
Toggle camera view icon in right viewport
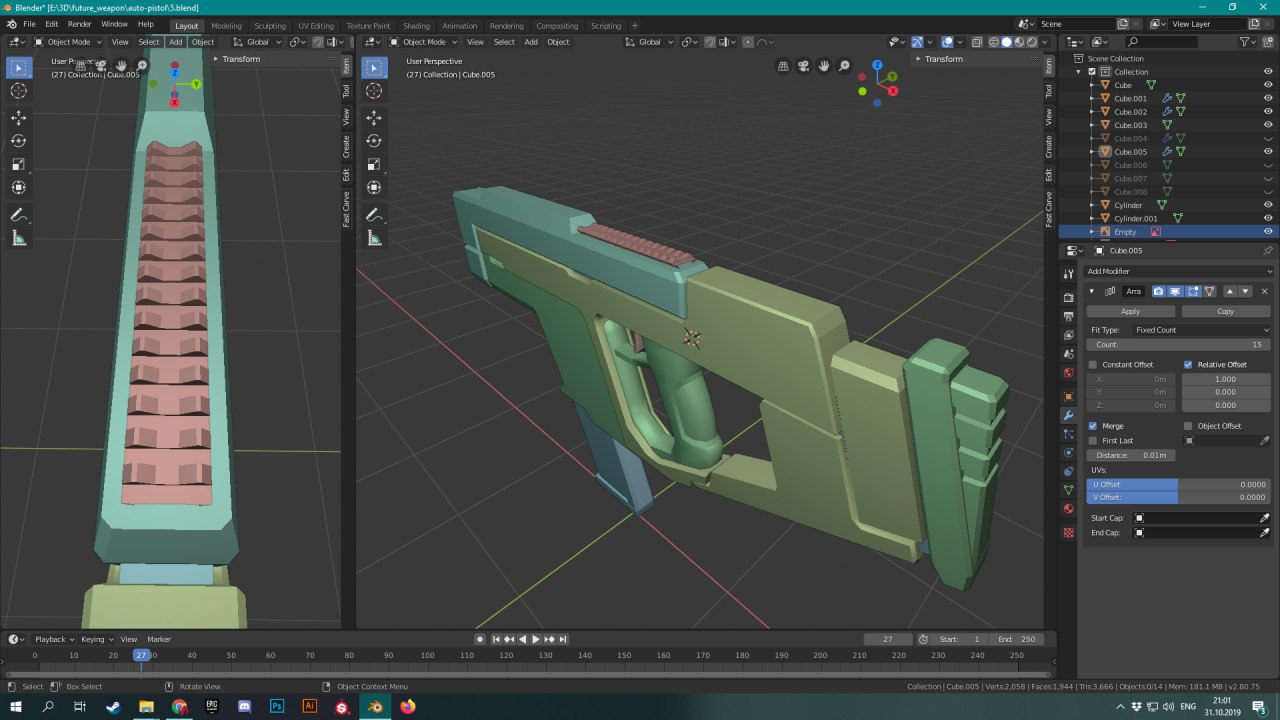pyautogui.click(x=803, y=66)
